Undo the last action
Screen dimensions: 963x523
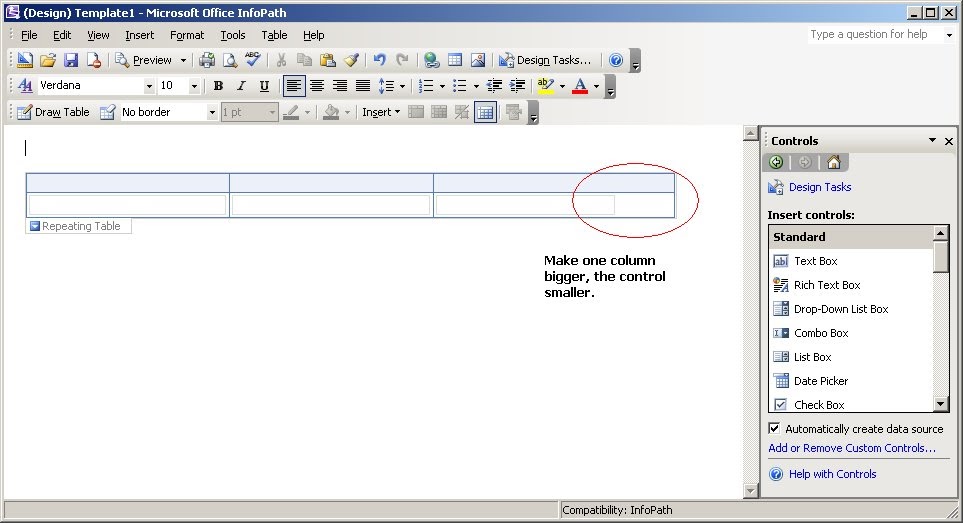pyautogui.click(x=380, y=60)
